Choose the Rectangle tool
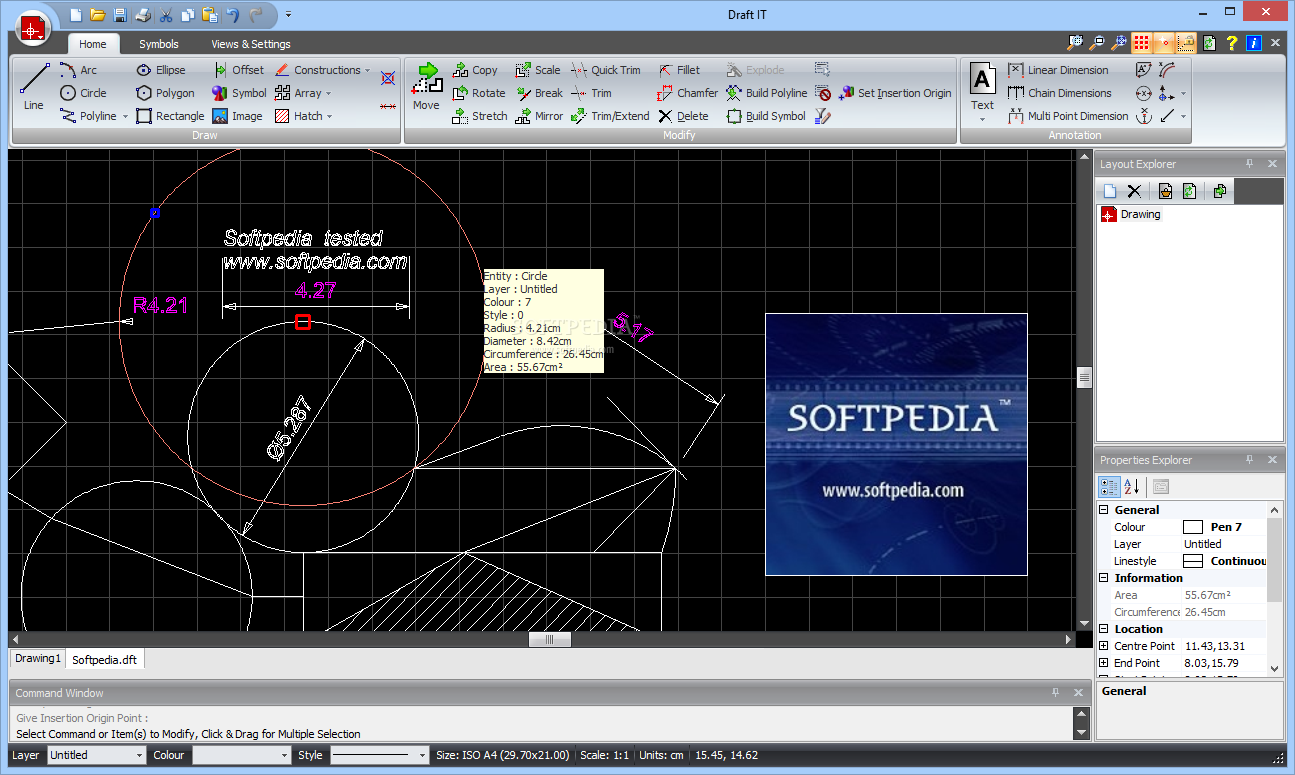The height and width of the screenshot is (775, 1295). (x=170, y=116)
